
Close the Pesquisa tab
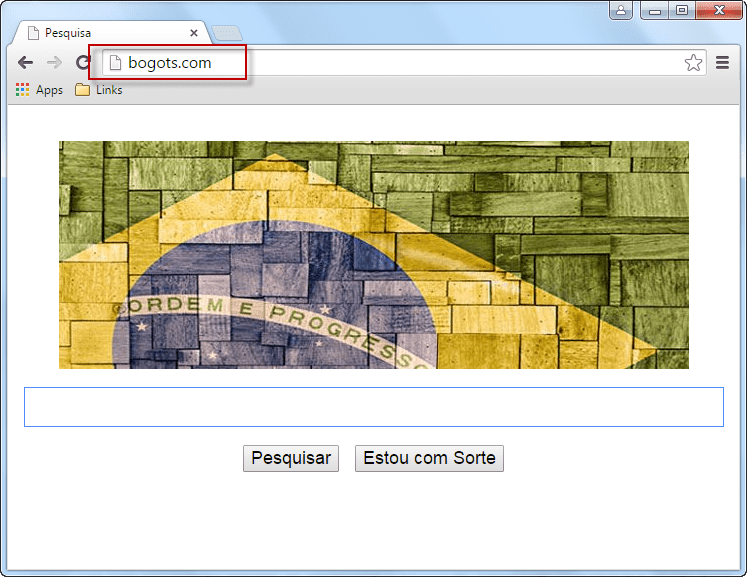194,33
